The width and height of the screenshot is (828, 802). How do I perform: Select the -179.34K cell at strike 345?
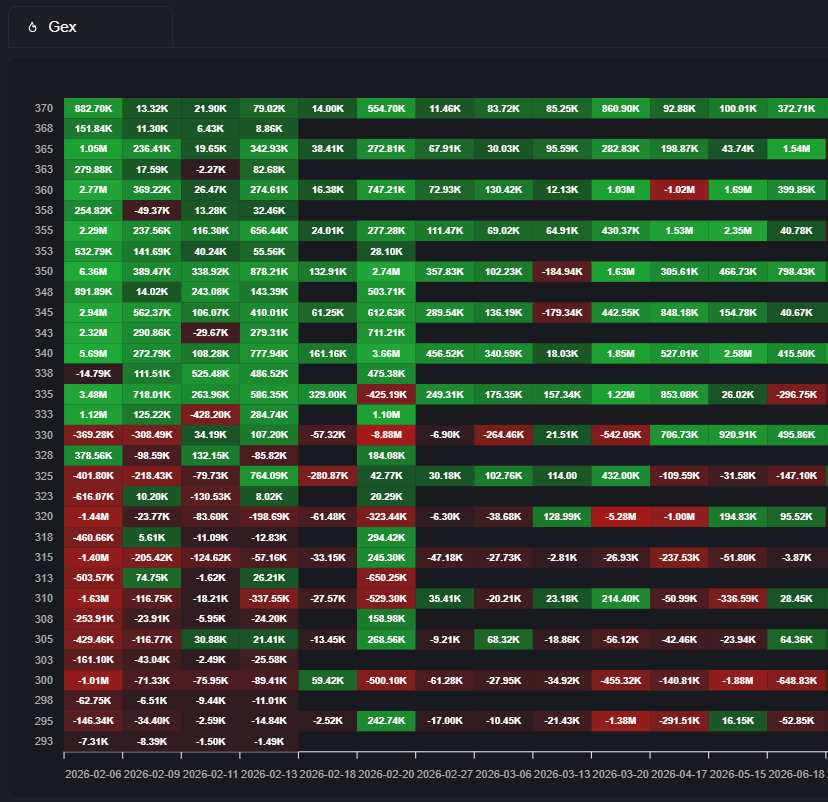coord(562,313)
